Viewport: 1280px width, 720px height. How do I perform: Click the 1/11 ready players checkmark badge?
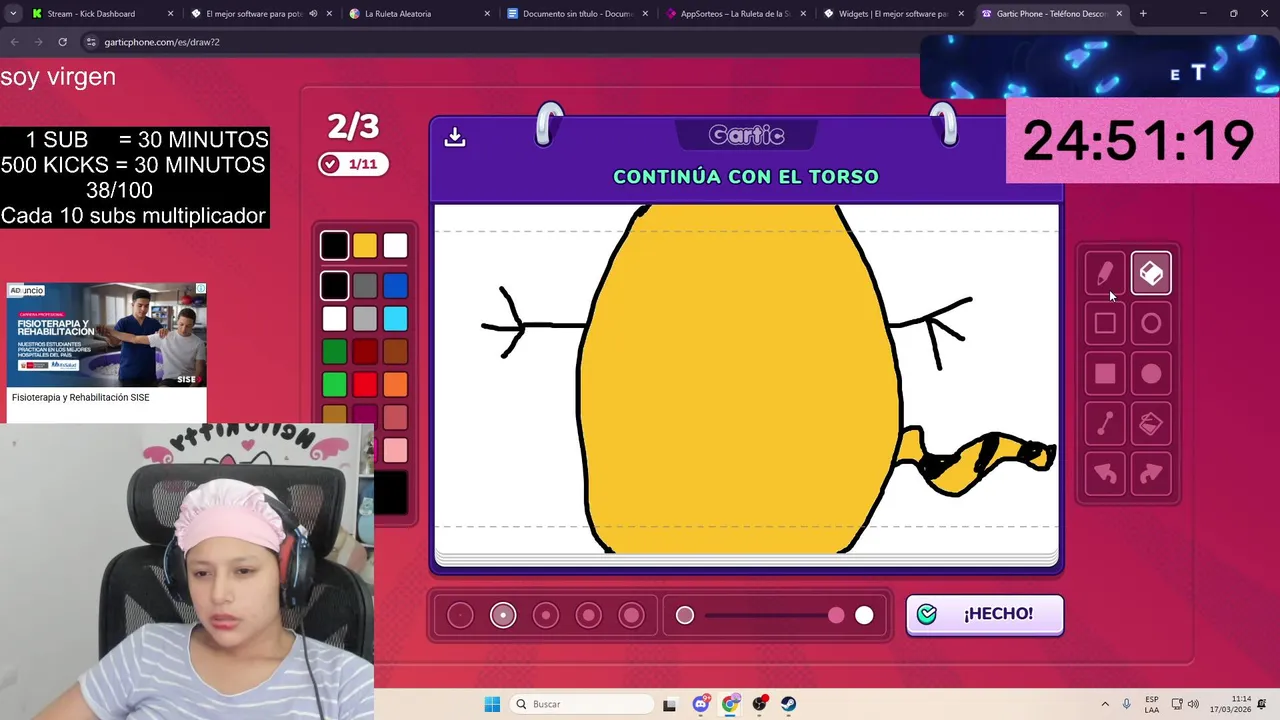tap(353, 164)
